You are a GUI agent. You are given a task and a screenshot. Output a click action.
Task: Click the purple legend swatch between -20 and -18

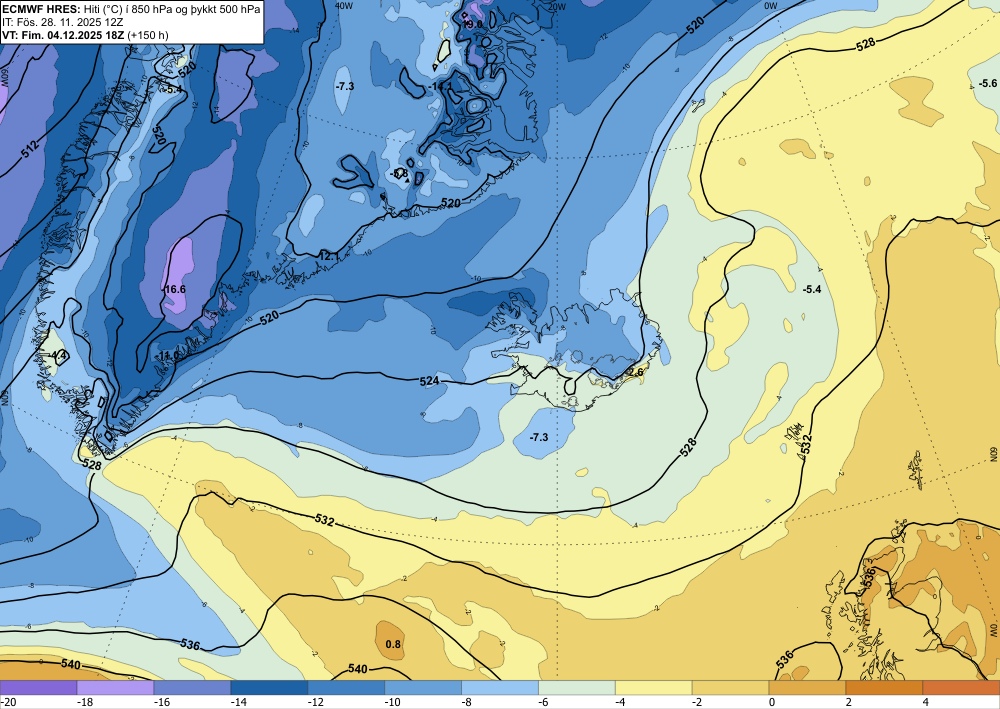pyautogui.click(x=38, y=688)
